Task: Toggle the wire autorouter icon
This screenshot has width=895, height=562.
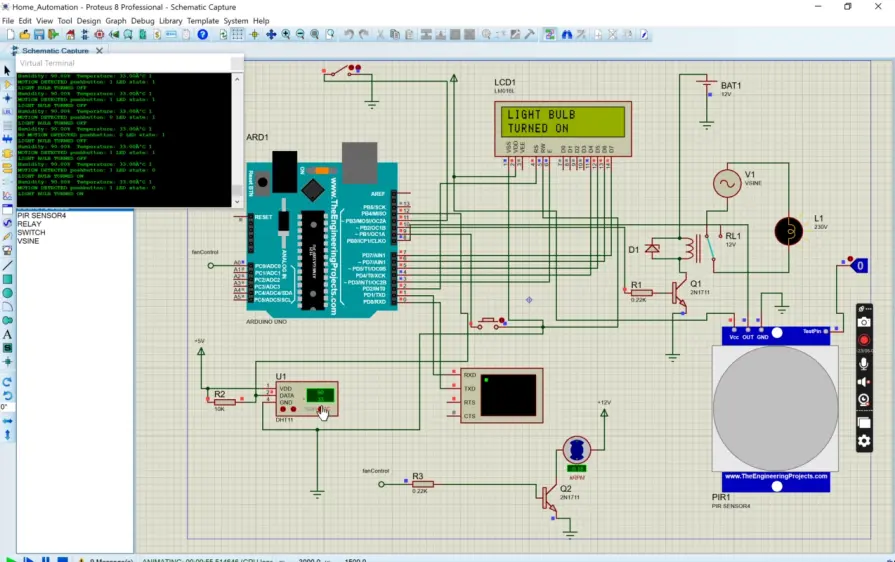Action: (x=550, y=35)
